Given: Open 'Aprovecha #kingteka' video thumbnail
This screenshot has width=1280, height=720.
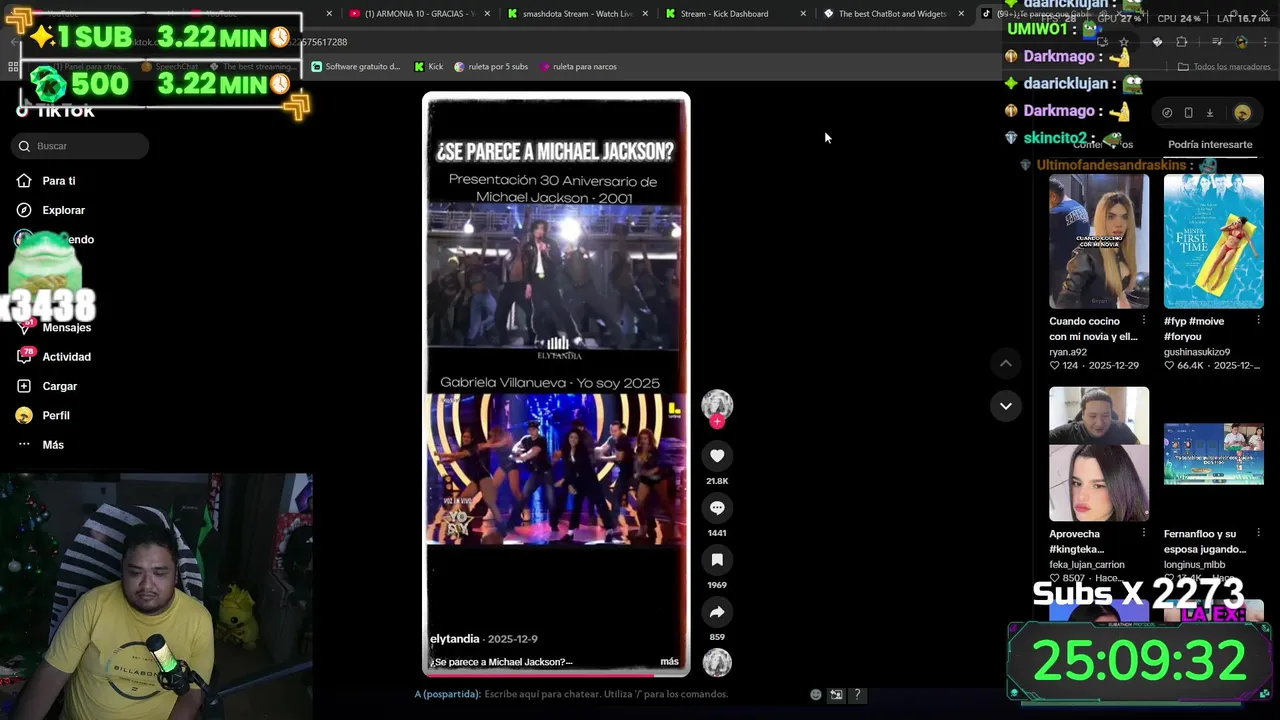Looking at the screenshot, I should (1099, 454).
